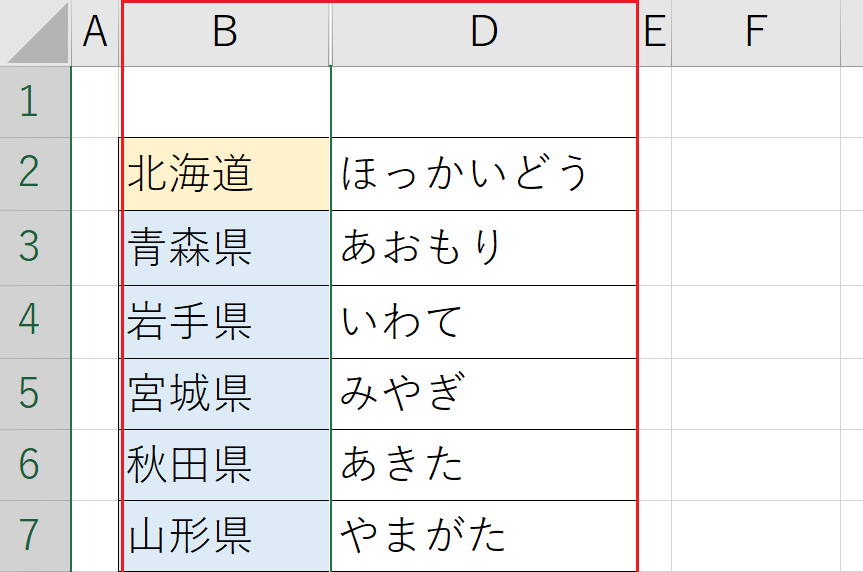Click the cell containing ほっかいどう

[484, 174]
